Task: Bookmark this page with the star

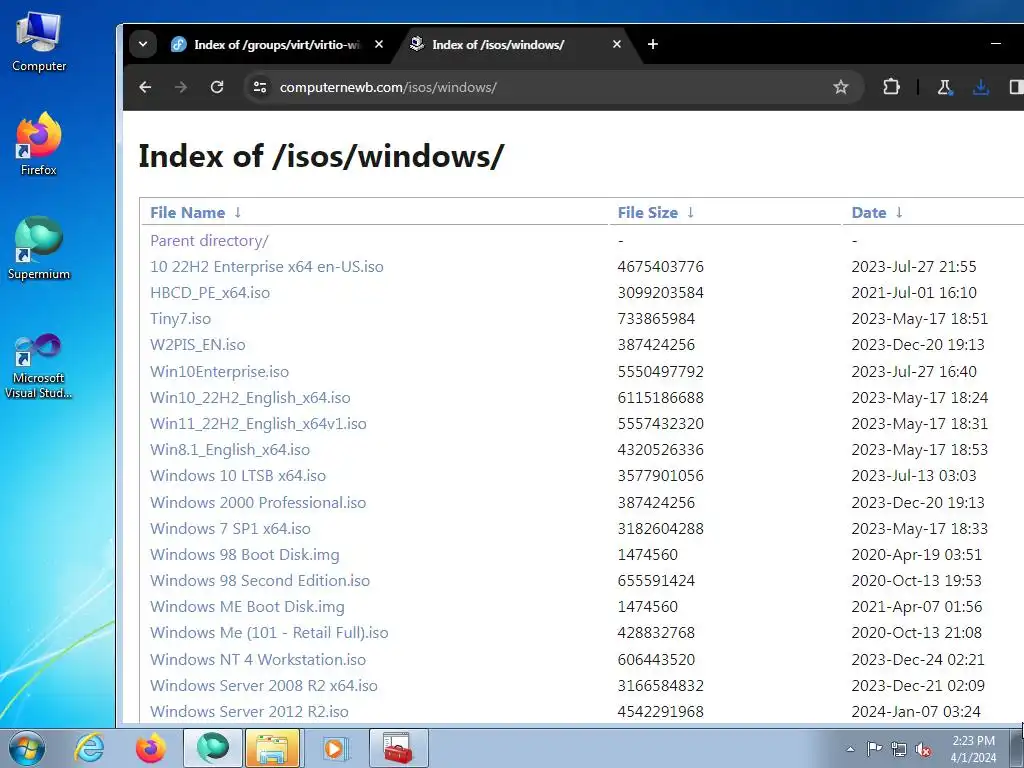Action: [840, 87]
